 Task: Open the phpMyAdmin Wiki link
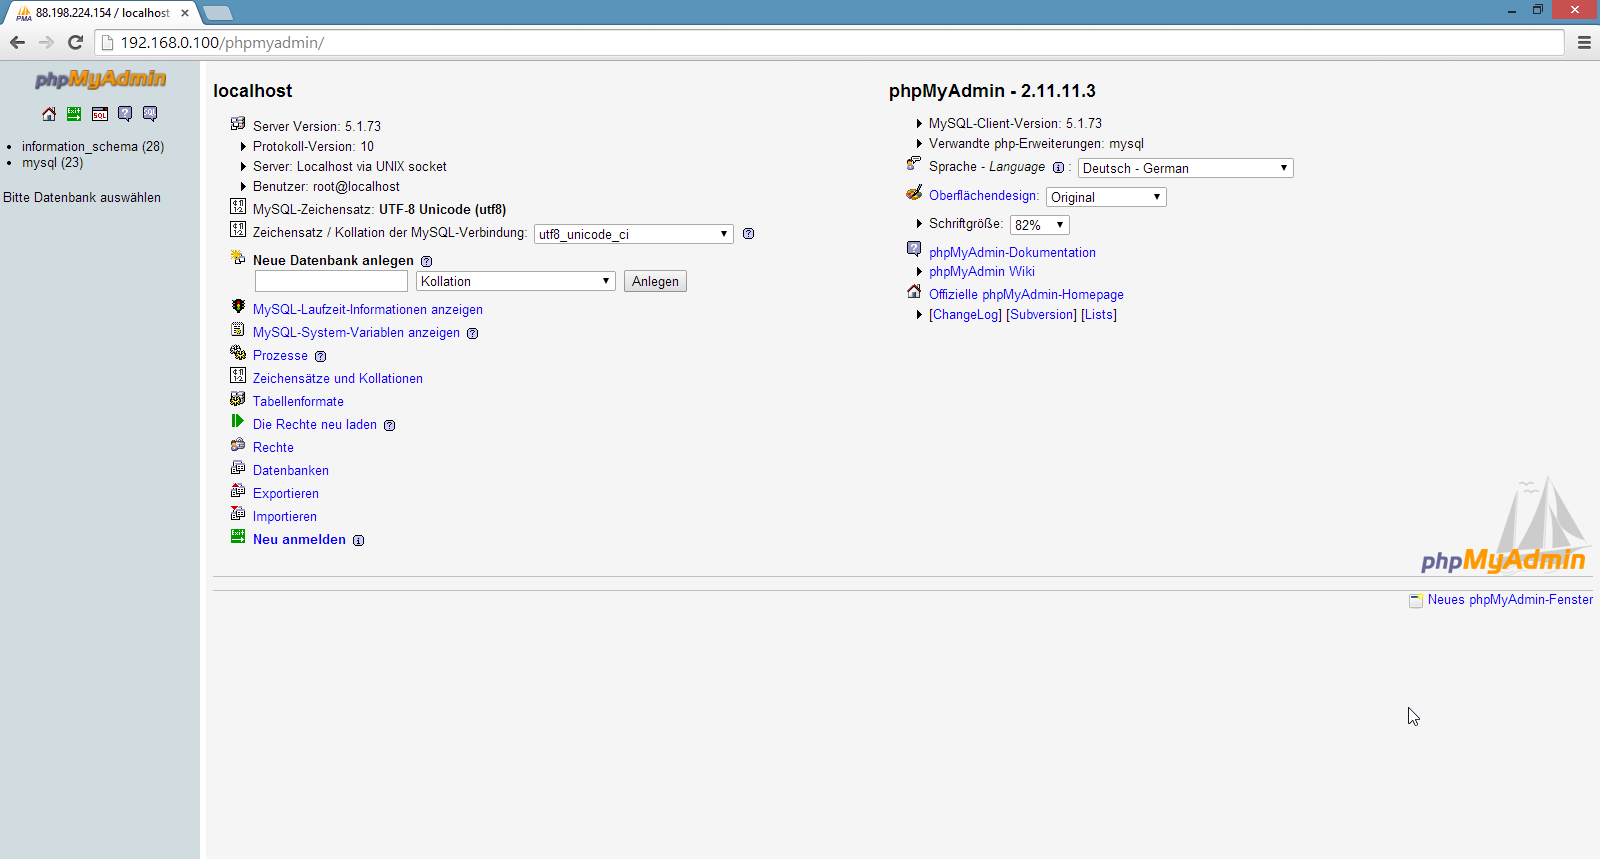(982, 272)
